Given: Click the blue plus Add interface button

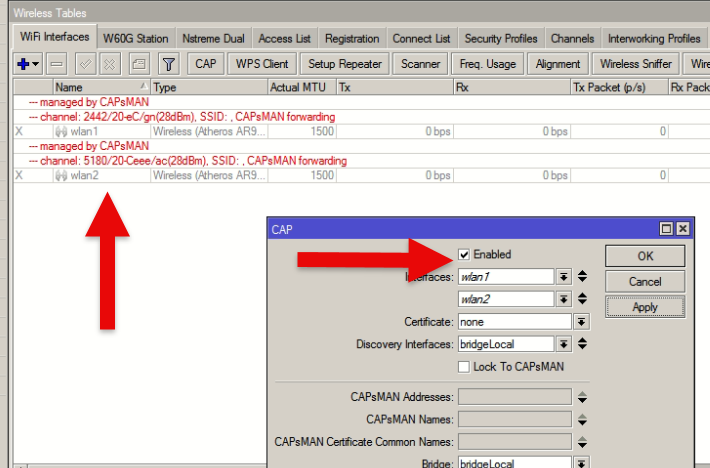Looking at the screenshot, I should (x=28, y=64).
